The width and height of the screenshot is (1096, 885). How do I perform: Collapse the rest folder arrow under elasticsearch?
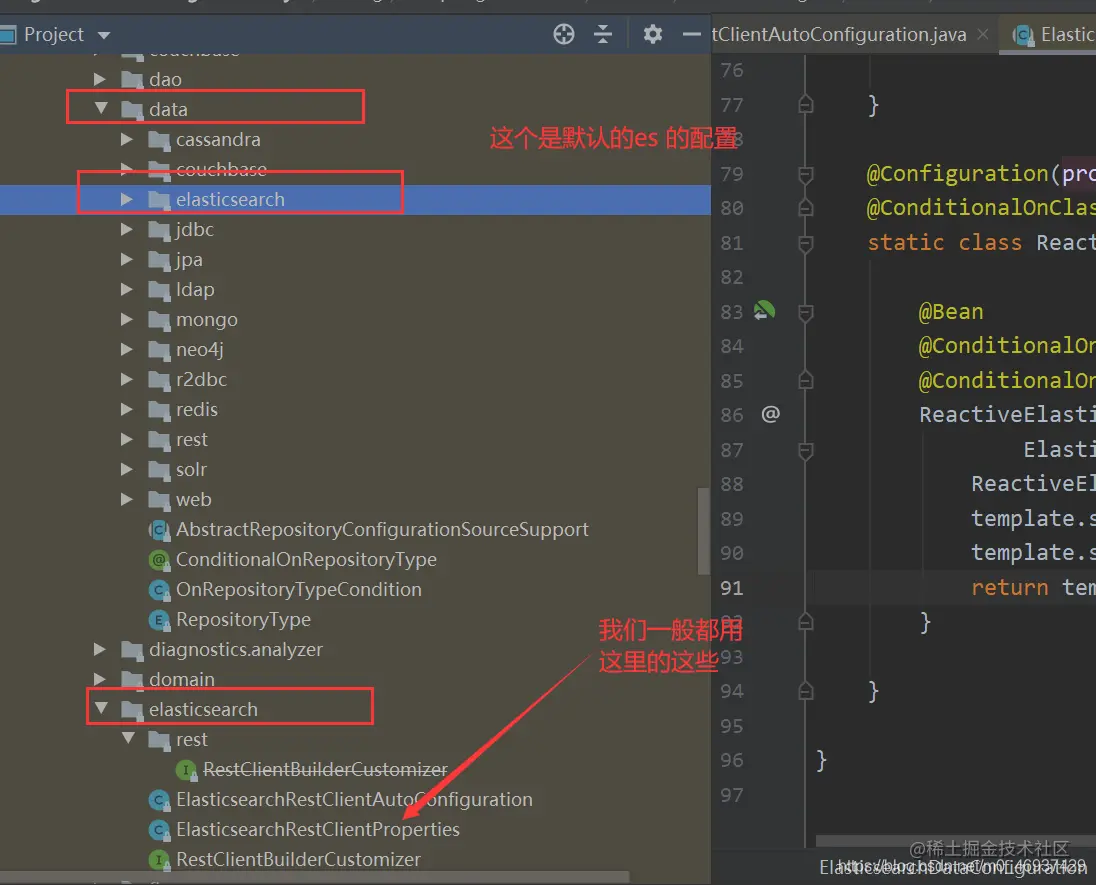coord(128,738)
